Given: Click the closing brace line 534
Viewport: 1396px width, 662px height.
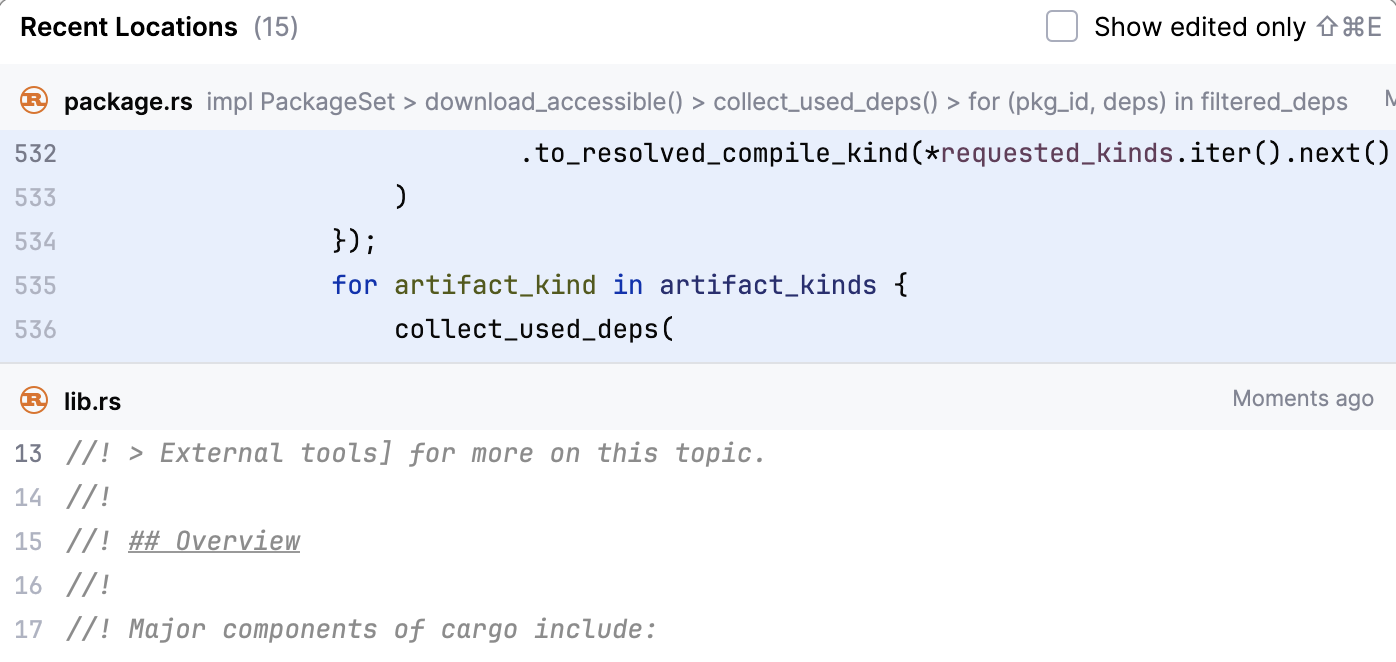Looking at the screenshot, I should [x=354, y=242].
